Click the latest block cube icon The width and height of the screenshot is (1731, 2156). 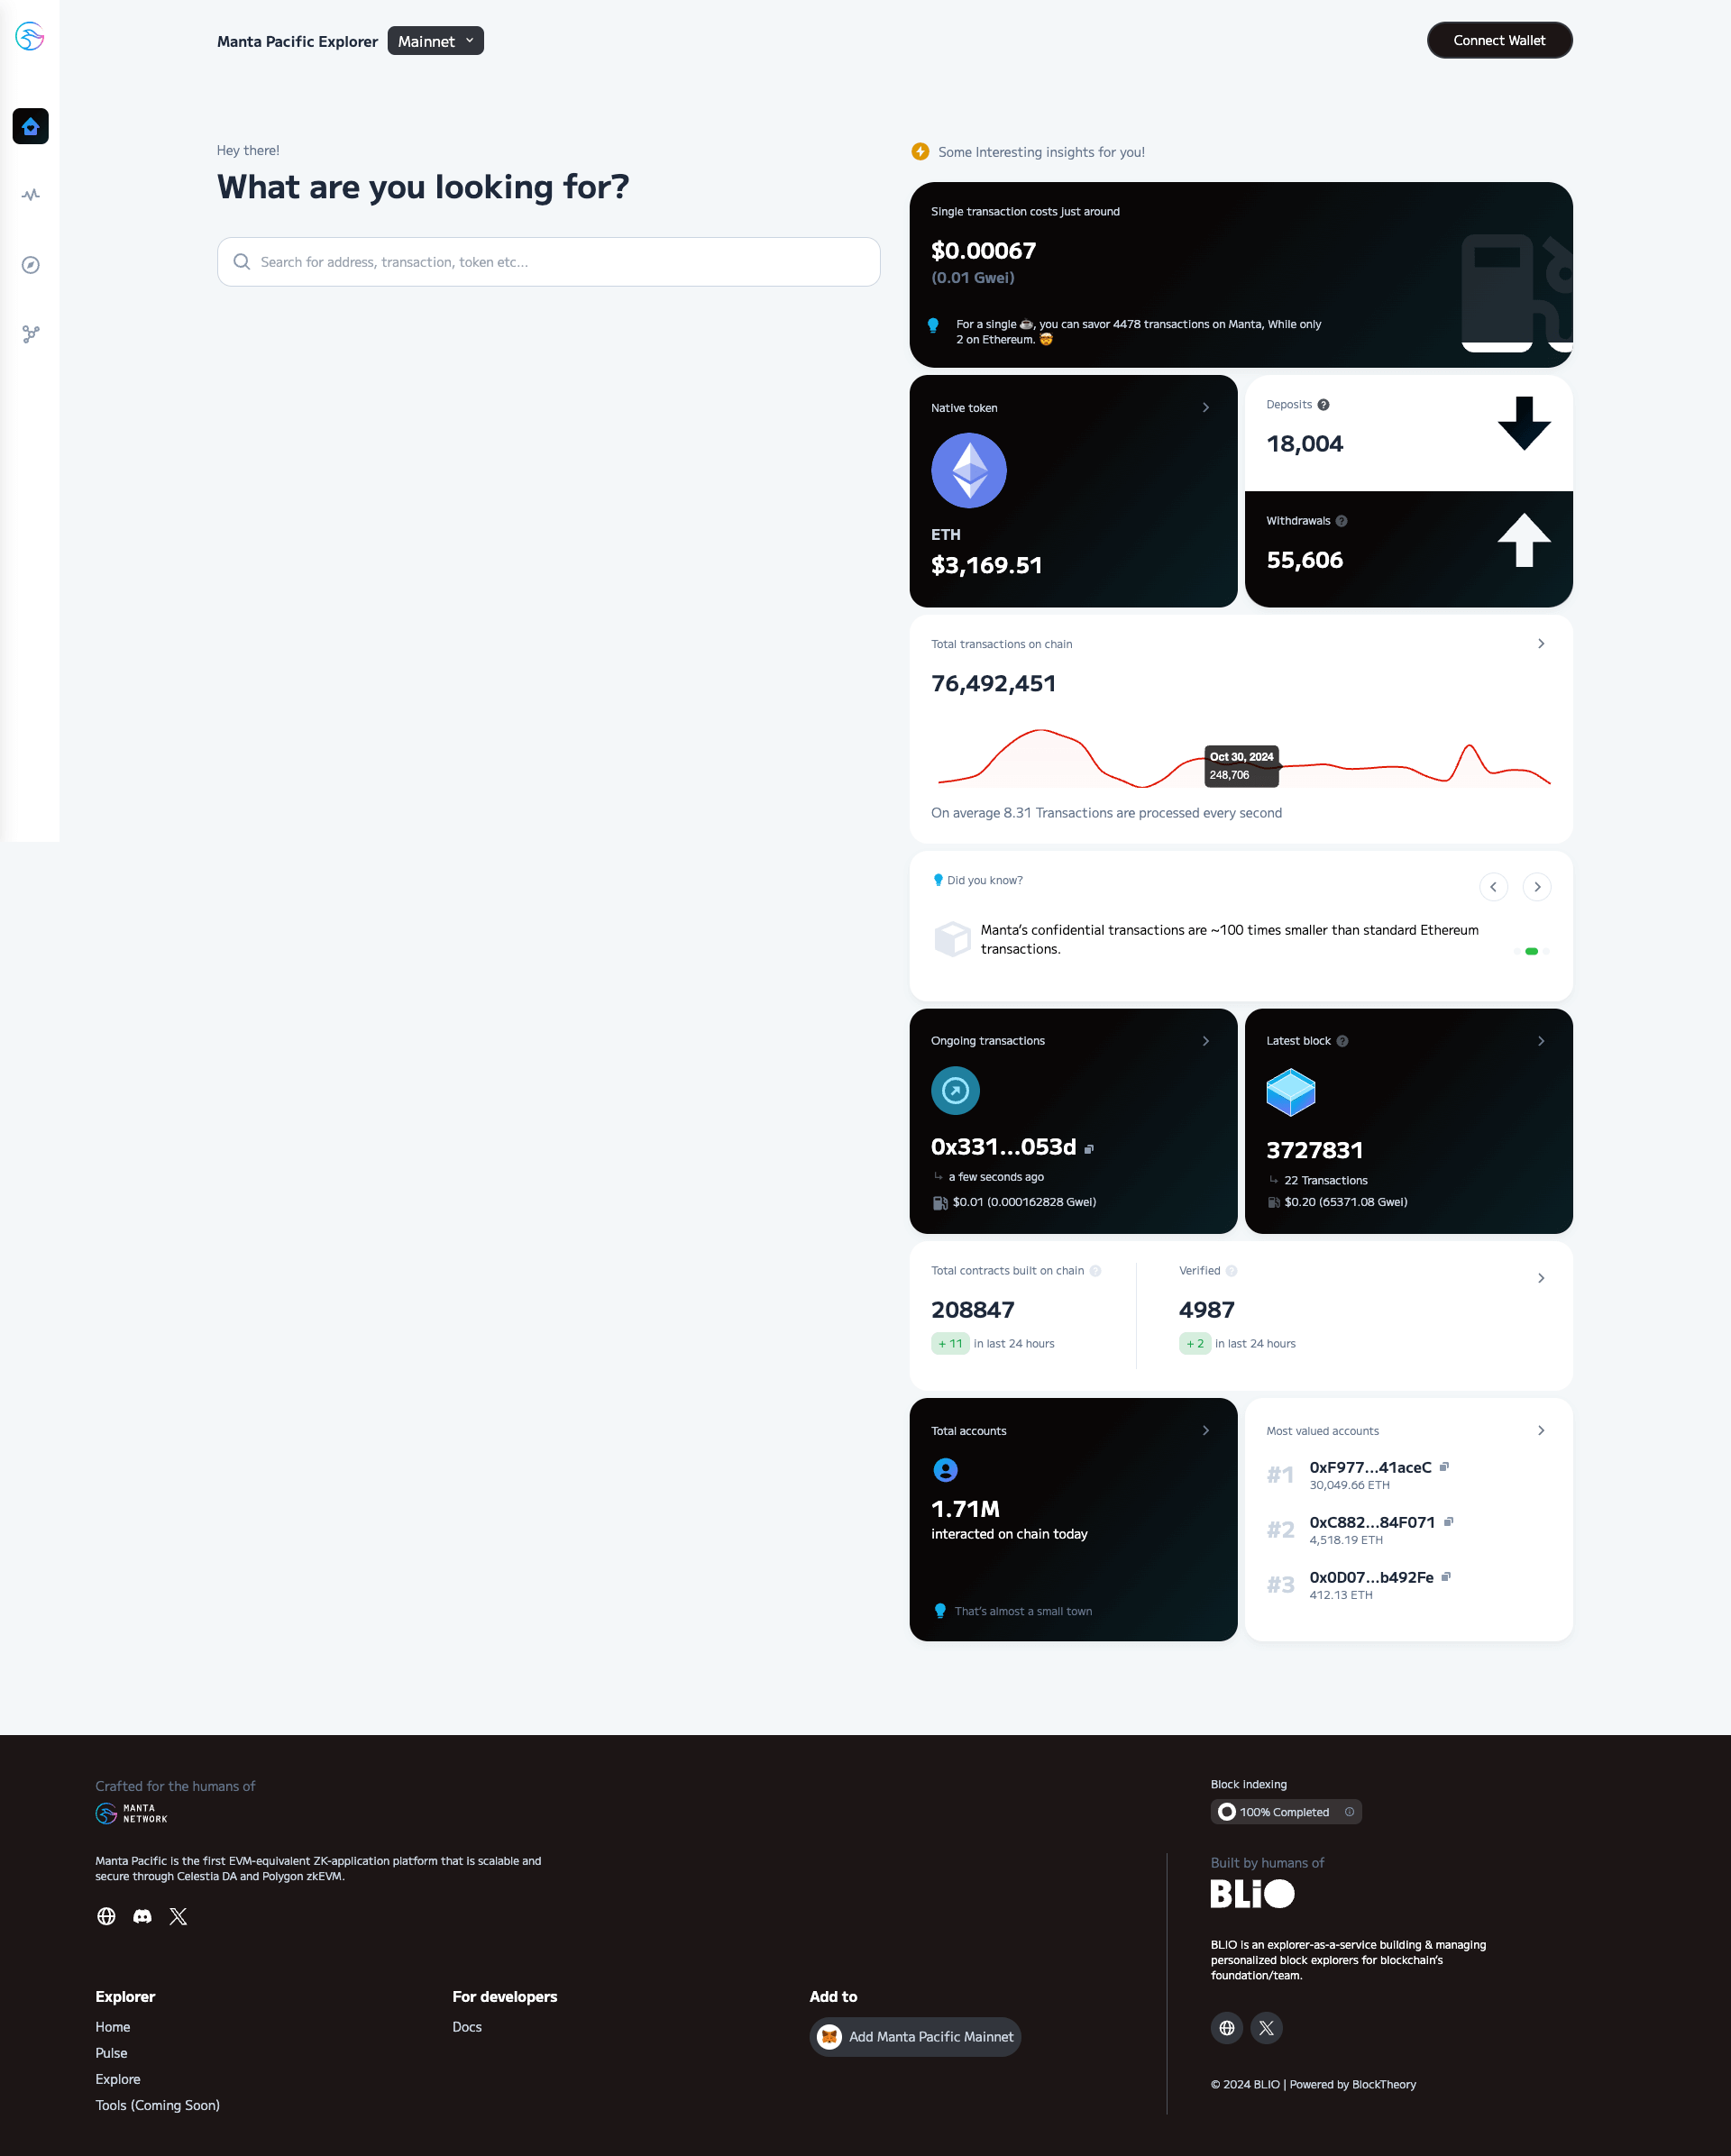[x=1289, y=1092]
